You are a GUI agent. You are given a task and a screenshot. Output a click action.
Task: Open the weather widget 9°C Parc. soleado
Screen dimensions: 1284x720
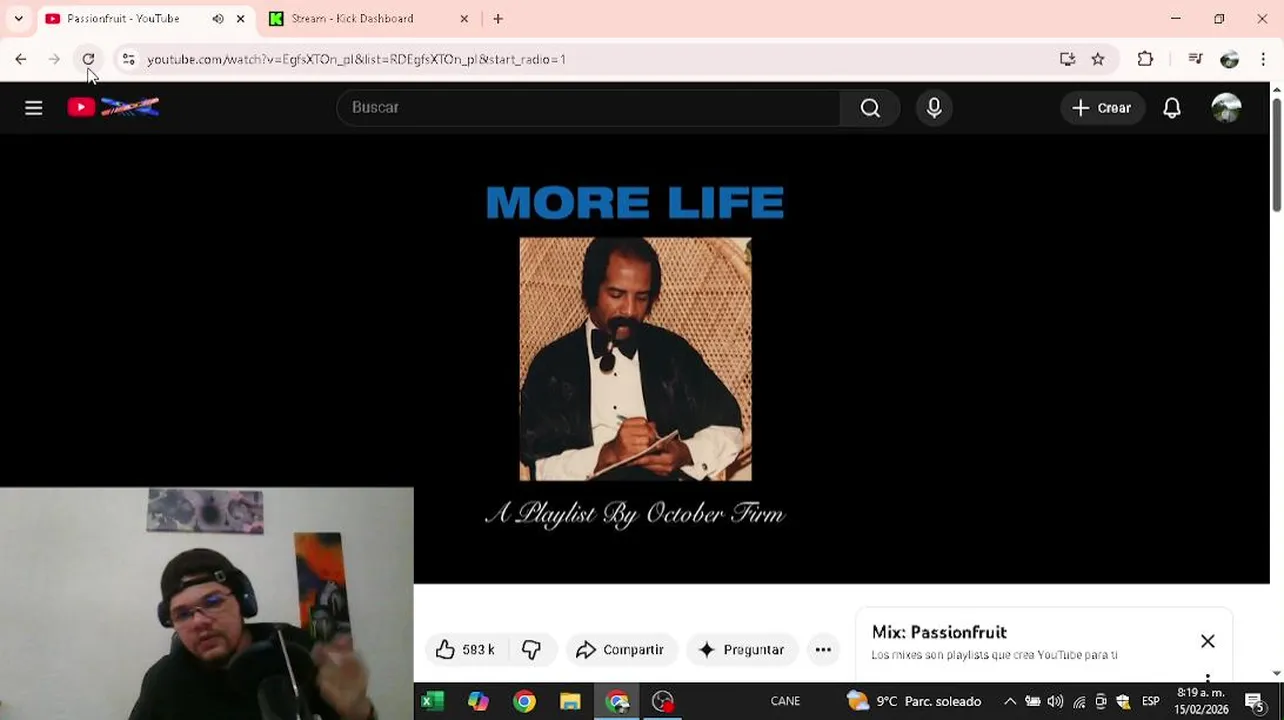913,702
